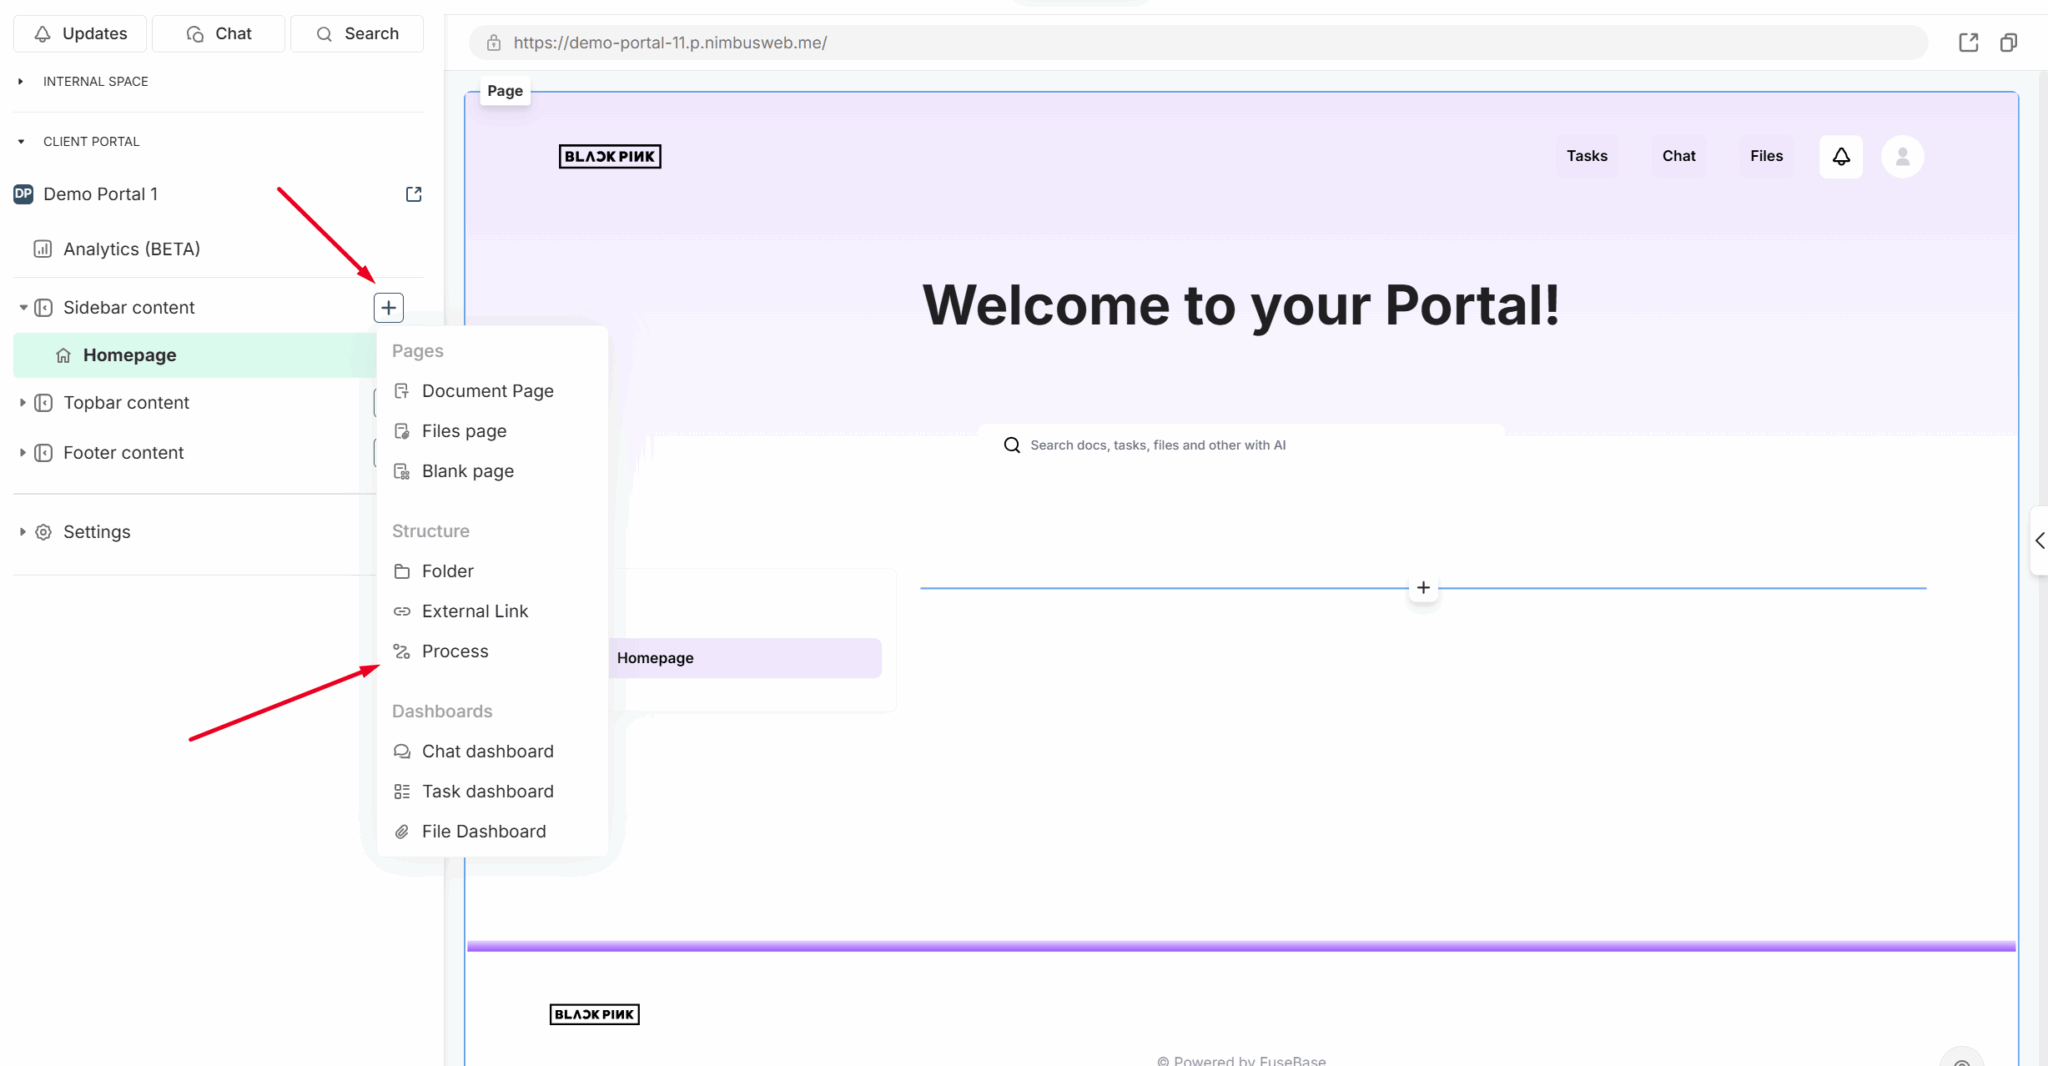The height and width of the screenshot is (1066, 2048).
Task: Collapse the Client Portal section
Action: (x=20, y=141)
